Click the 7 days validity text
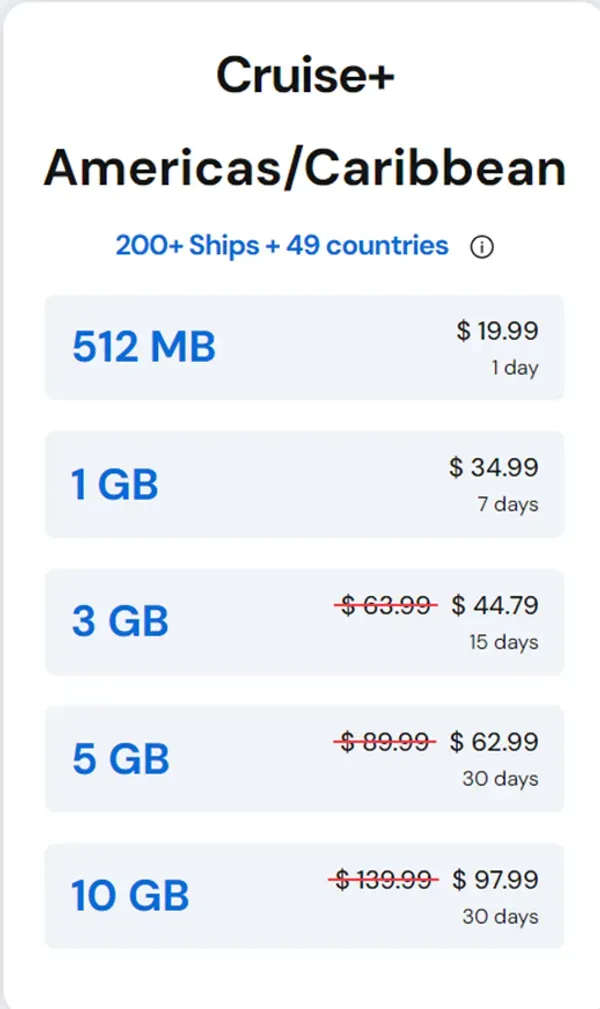 tap(508, 504)
